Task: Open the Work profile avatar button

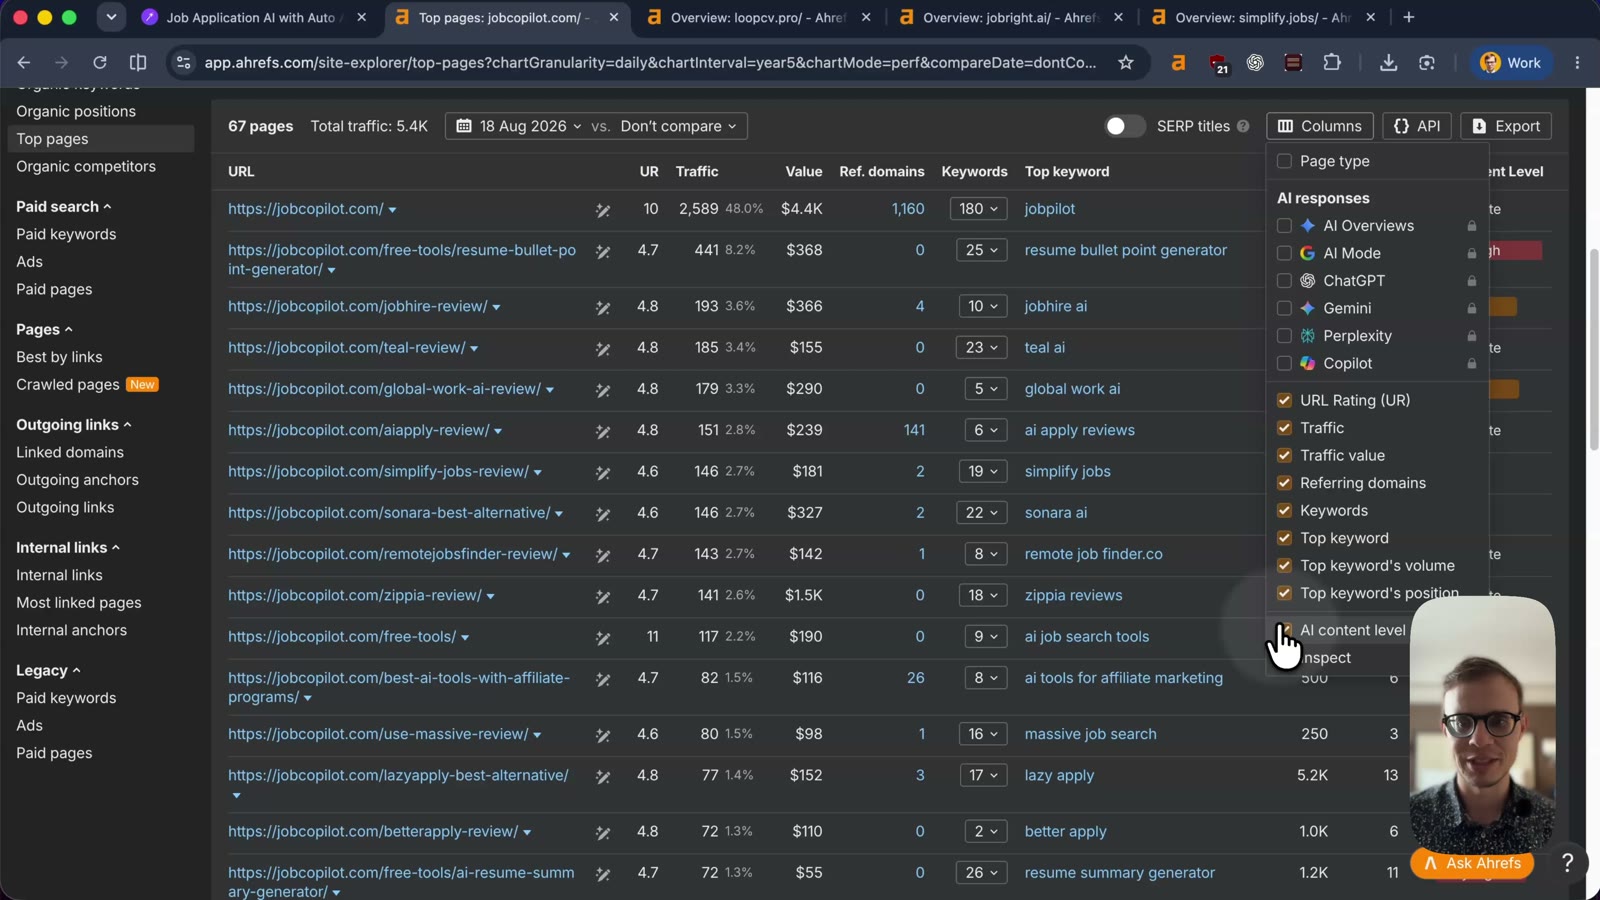Action: 1510,63
